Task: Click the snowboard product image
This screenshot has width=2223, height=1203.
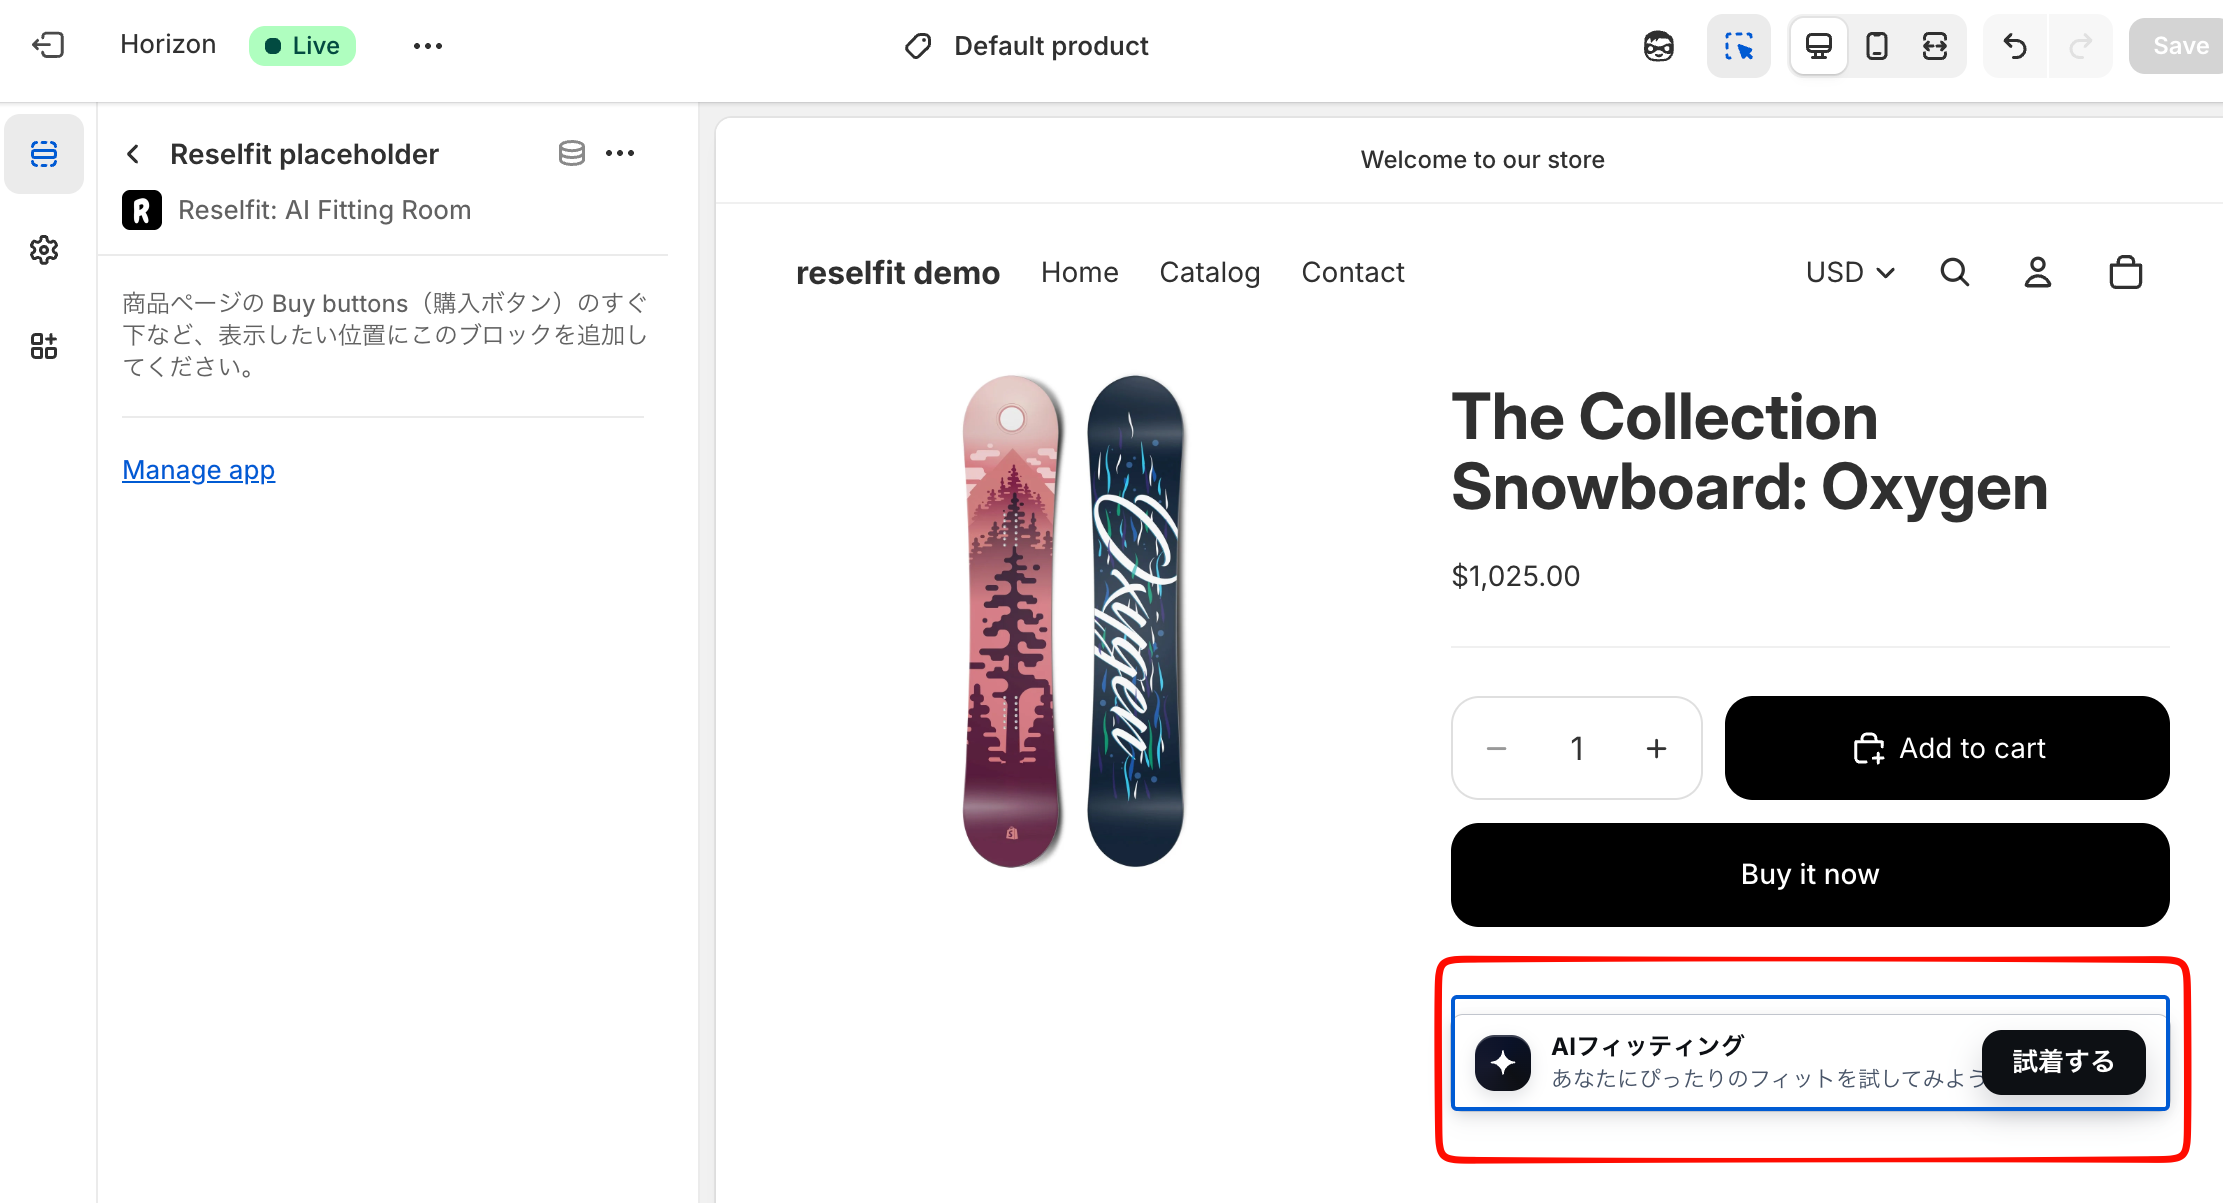Action: 1073,620
